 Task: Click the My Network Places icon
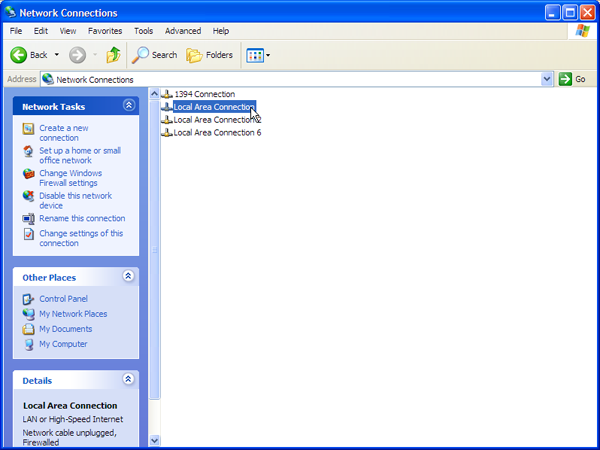coord(28,314)
